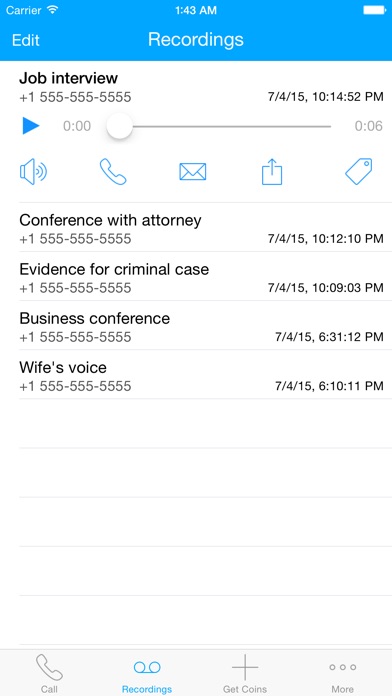Screen dimensions: 392x696
Task: Call back using the phone handset icon
Action: pos(113,171)
